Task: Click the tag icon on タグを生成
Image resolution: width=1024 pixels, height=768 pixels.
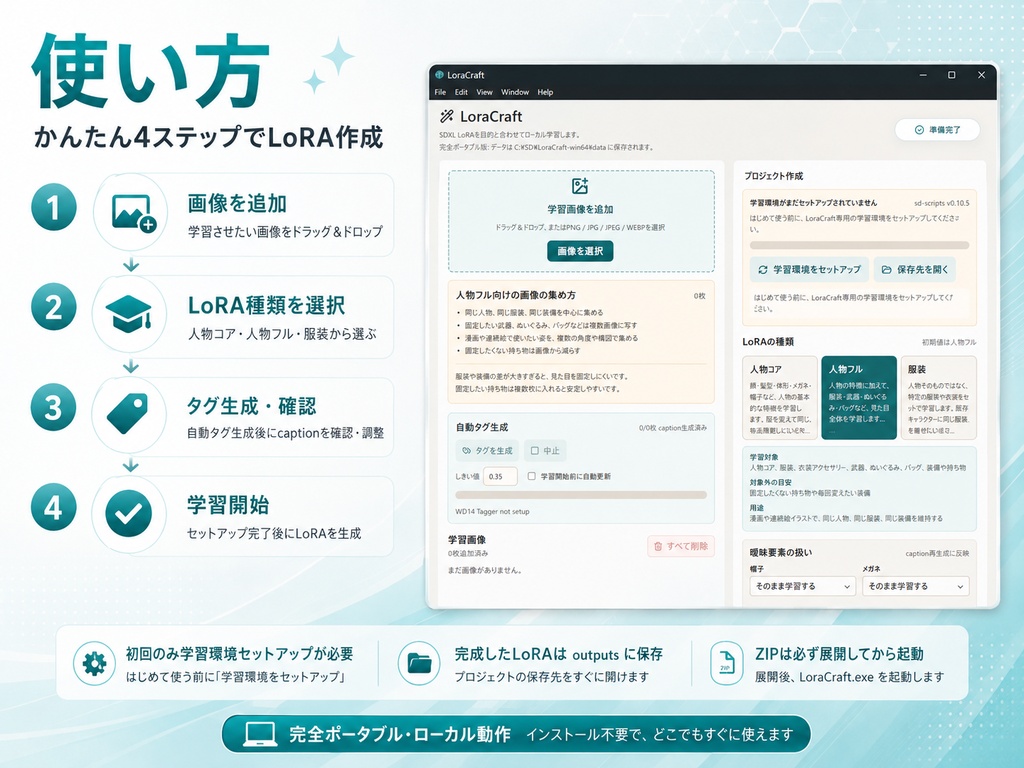Action: point(466,451)
